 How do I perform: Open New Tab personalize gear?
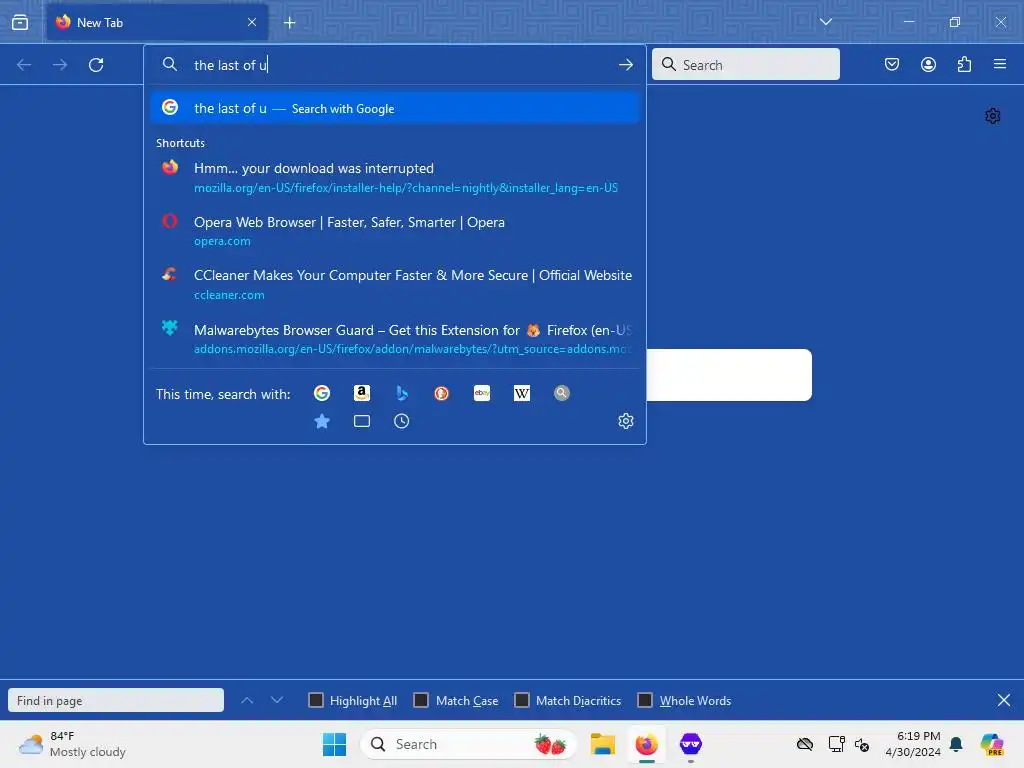993,116
